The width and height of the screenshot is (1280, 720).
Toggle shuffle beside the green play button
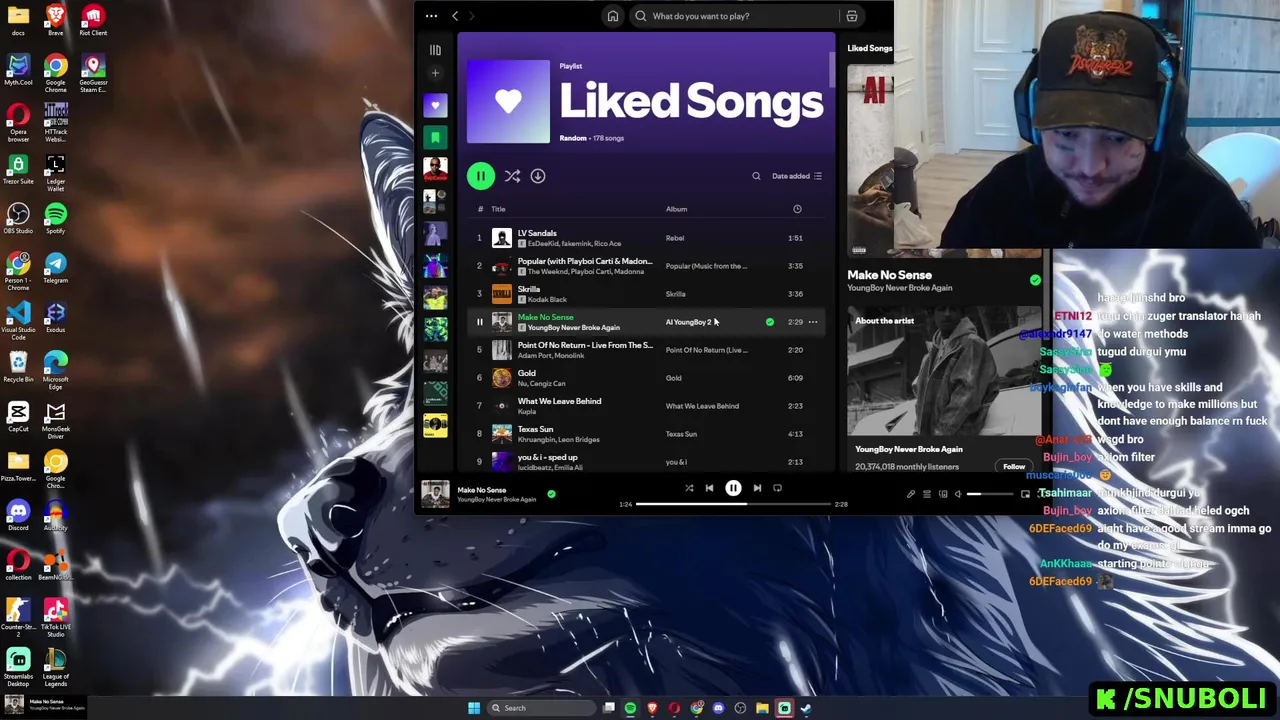click(x=512, y=176)
